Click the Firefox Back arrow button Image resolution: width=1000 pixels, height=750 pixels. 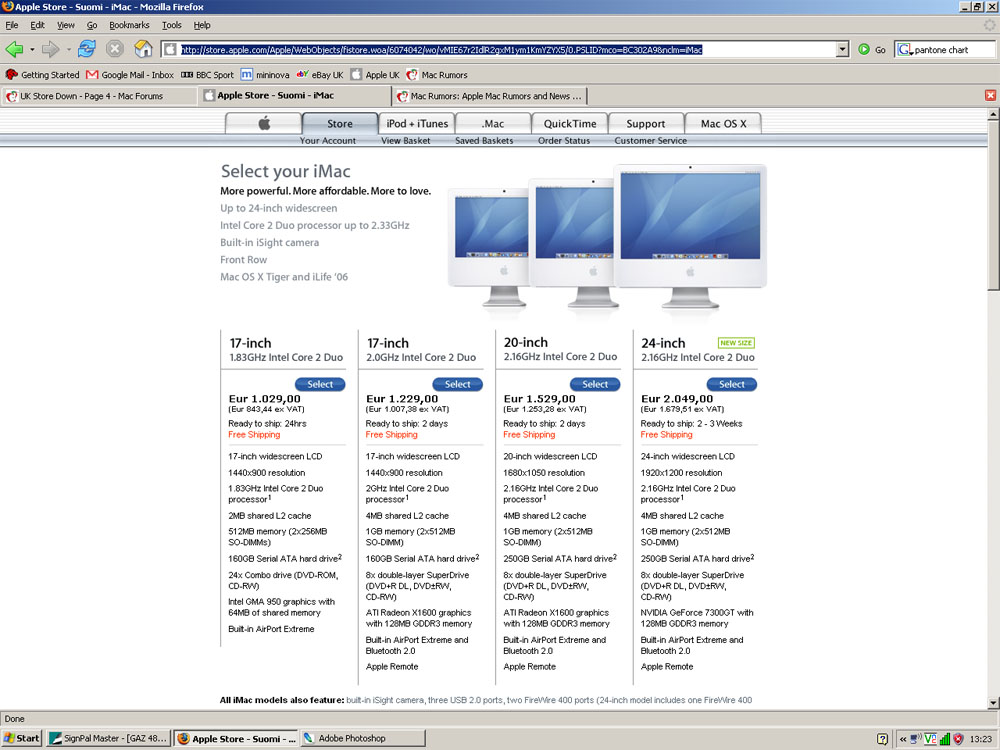[14, 49]
